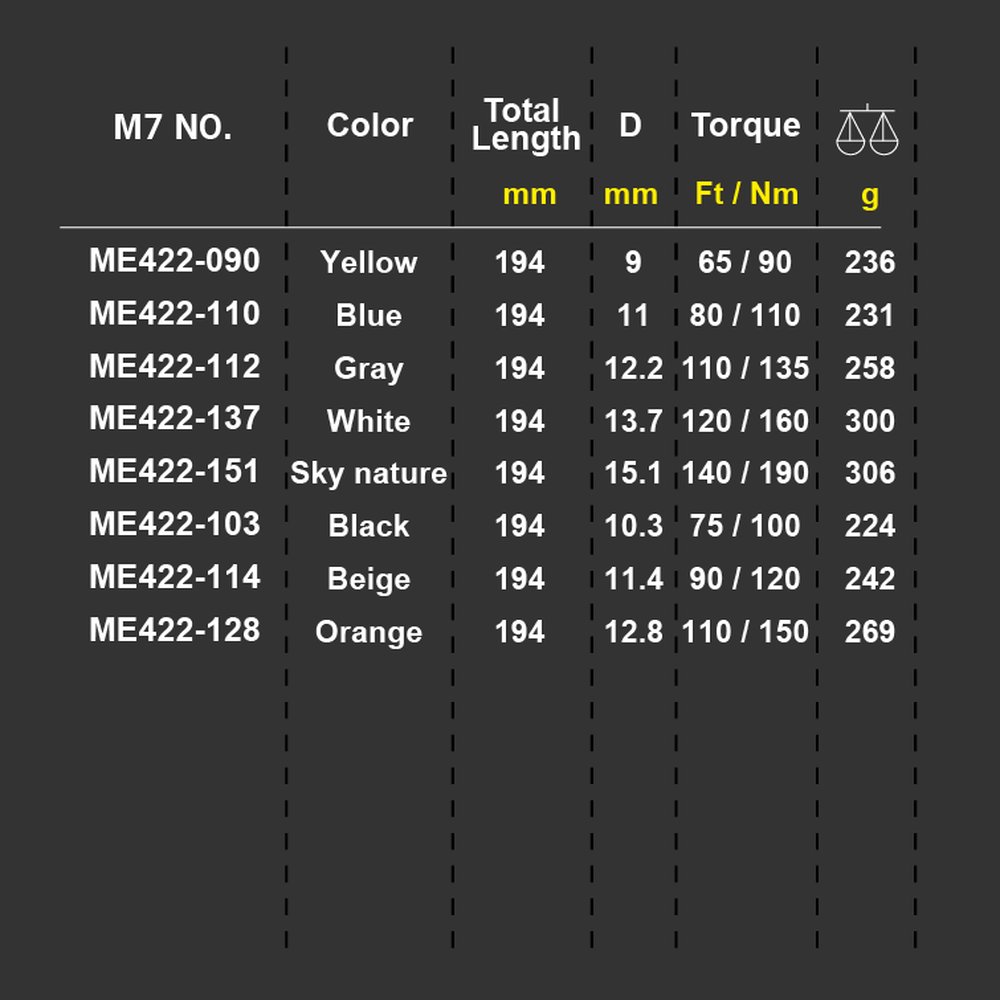This screenshot has width=1000, height=1000.
Task: Click model number ME422-128
Action: [175, 629]
